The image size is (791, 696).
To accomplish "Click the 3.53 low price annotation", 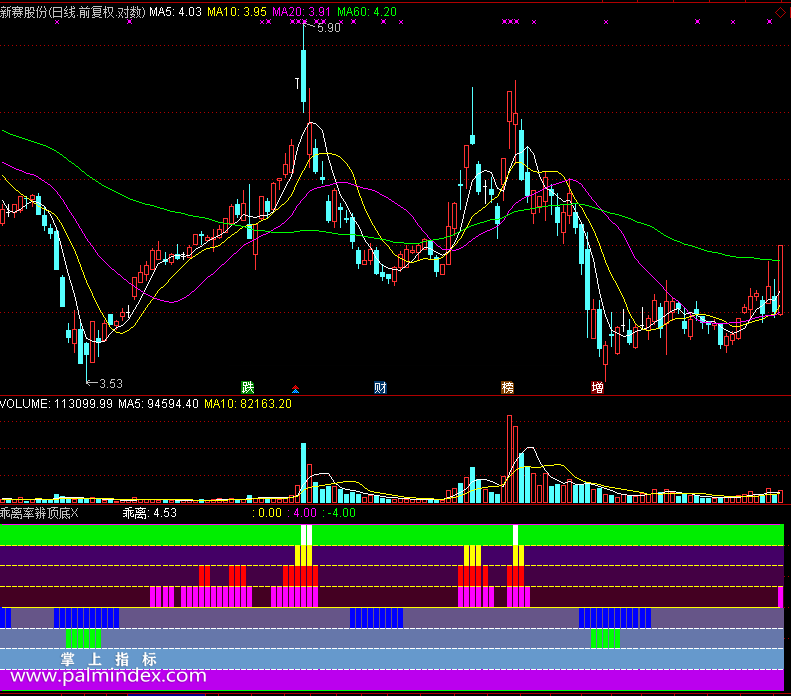I will pyautogui.click(x=111, y=384).
